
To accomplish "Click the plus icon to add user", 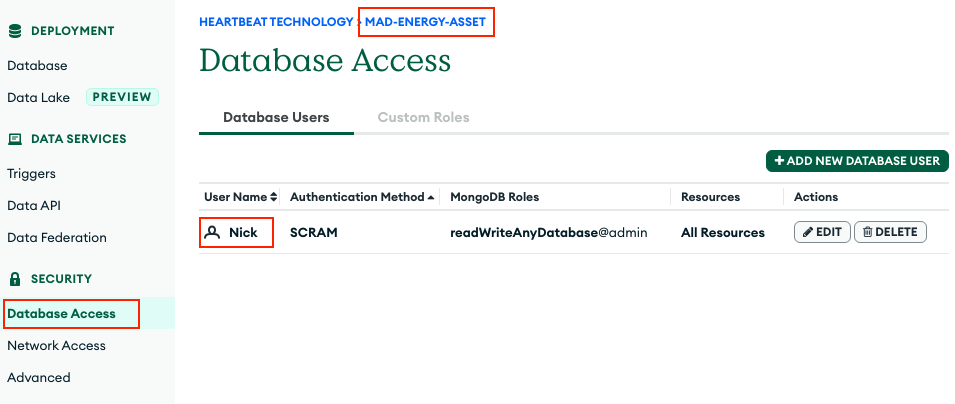I will point(779,161).
